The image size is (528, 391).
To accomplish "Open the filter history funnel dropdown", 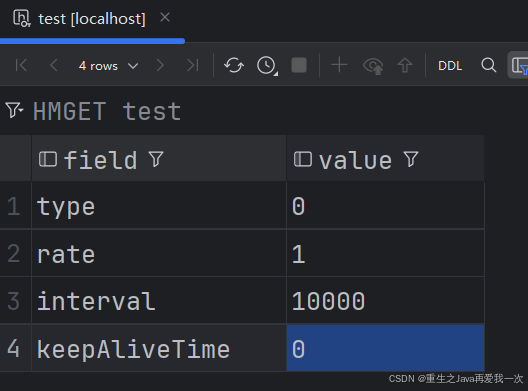I will [14, 110].
